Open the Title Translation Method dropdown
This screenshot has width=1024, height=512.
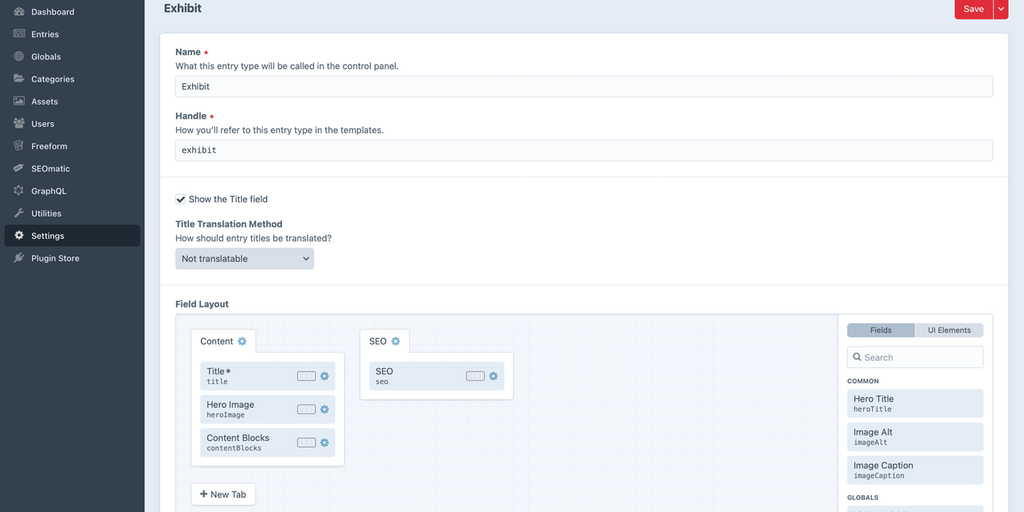(x=244, y=259)
